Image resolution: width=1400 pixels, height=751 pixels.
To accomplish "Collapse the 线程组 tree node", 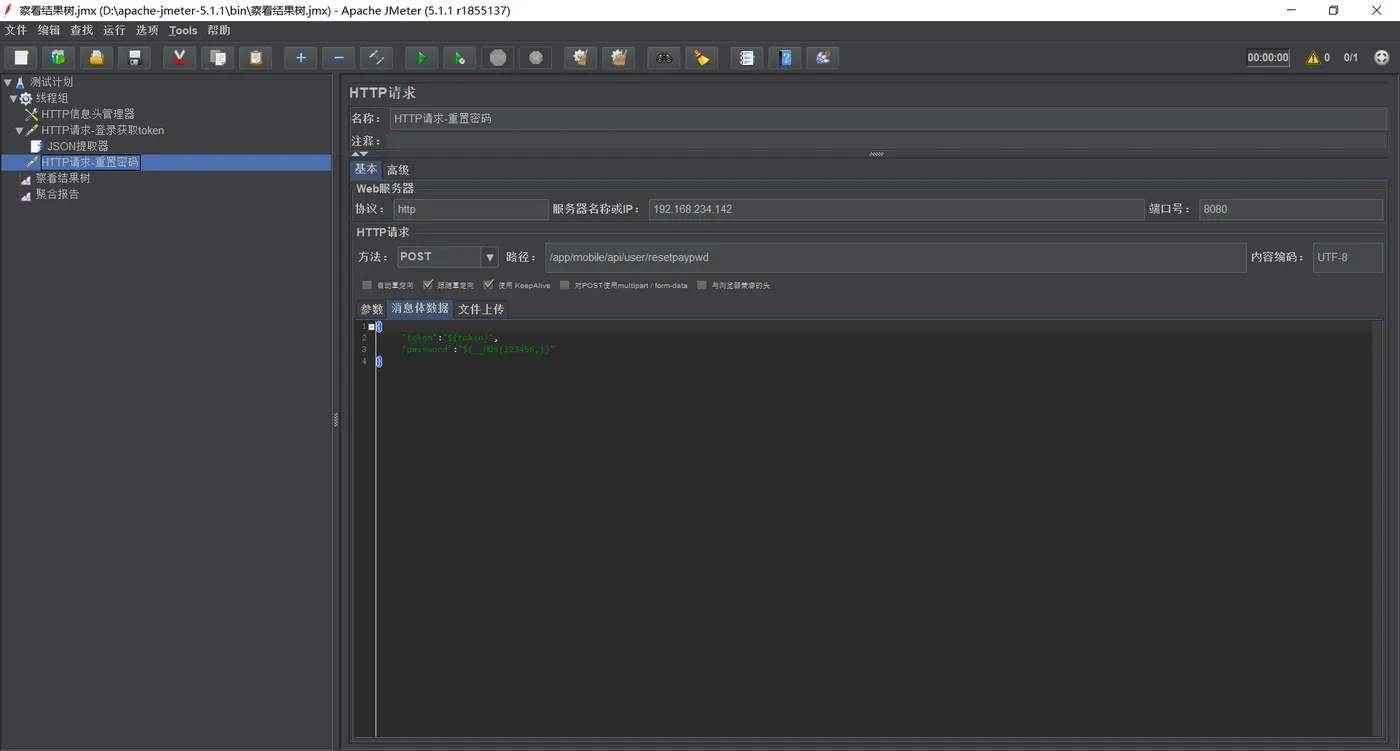I will click(x=14, y=99).
